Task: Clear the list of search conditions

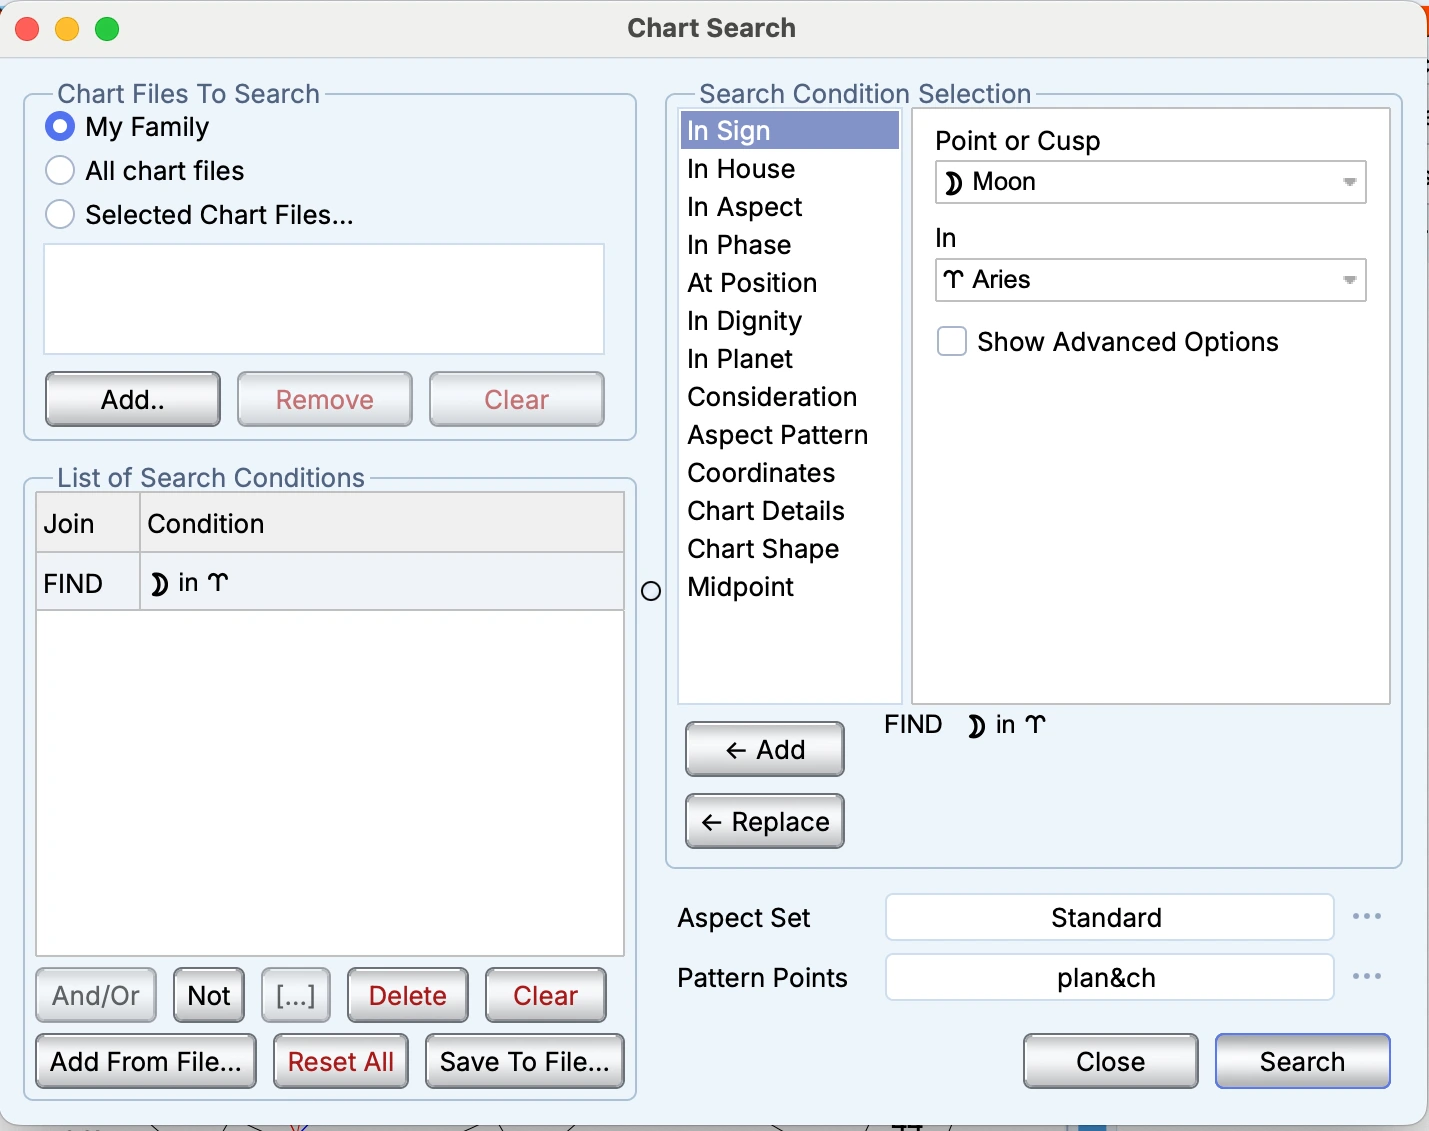Action: (x=546, y=996)
